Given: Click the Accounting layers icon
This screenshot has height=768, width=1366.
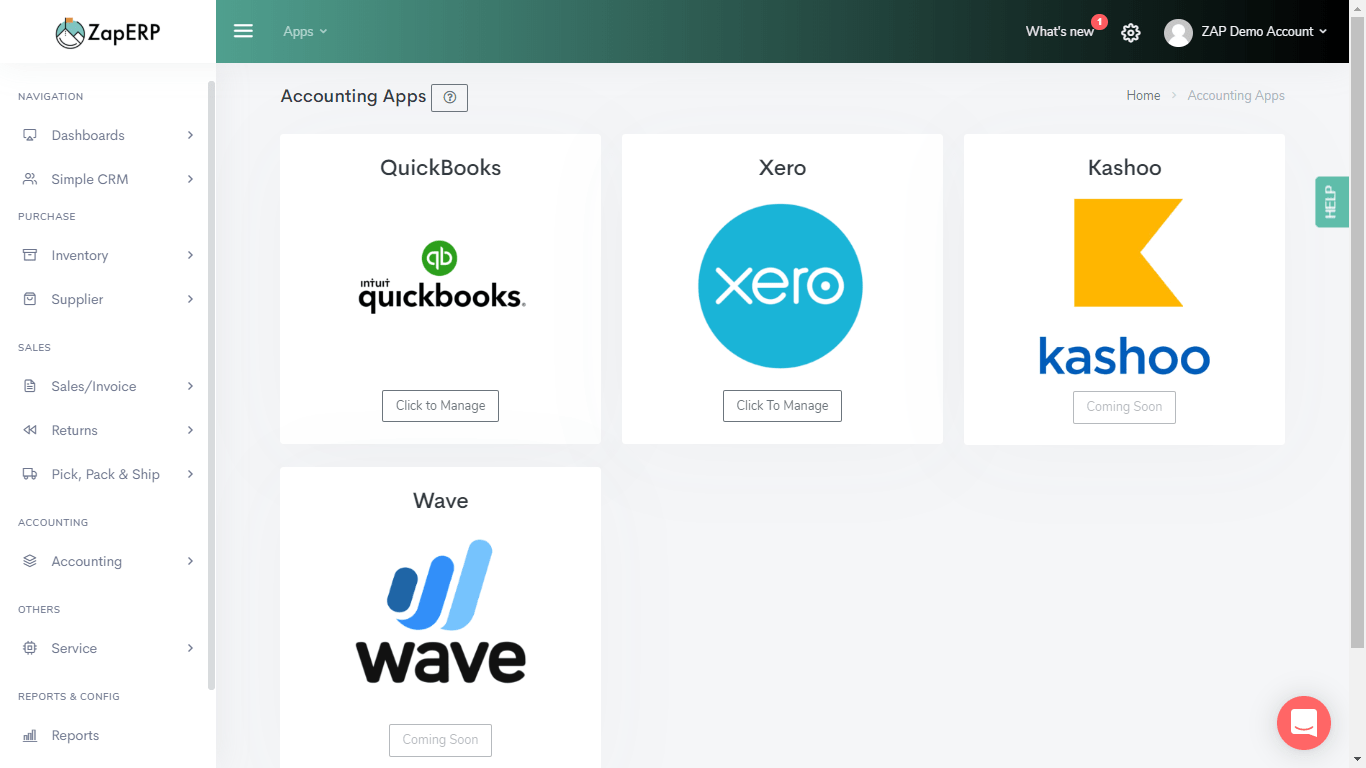Looking at the screenshot, I should coord(30,561).
